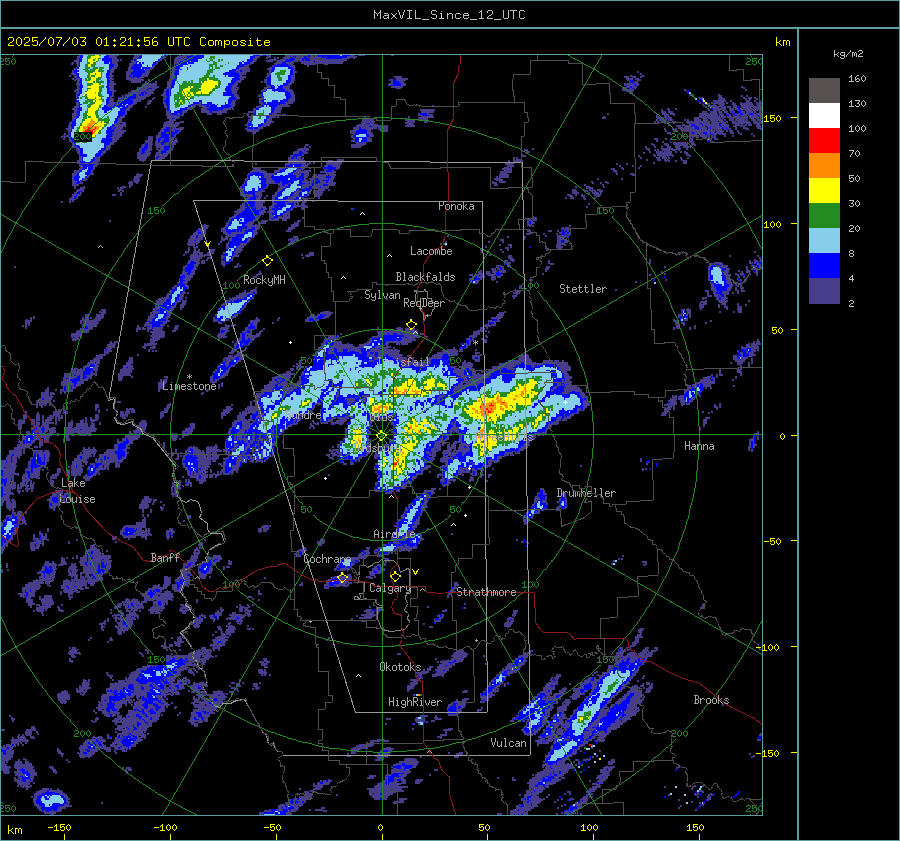Viewport: 900px width, 841px height.
Task: Click the Stettler town label
Action: (x=583, y=289)
